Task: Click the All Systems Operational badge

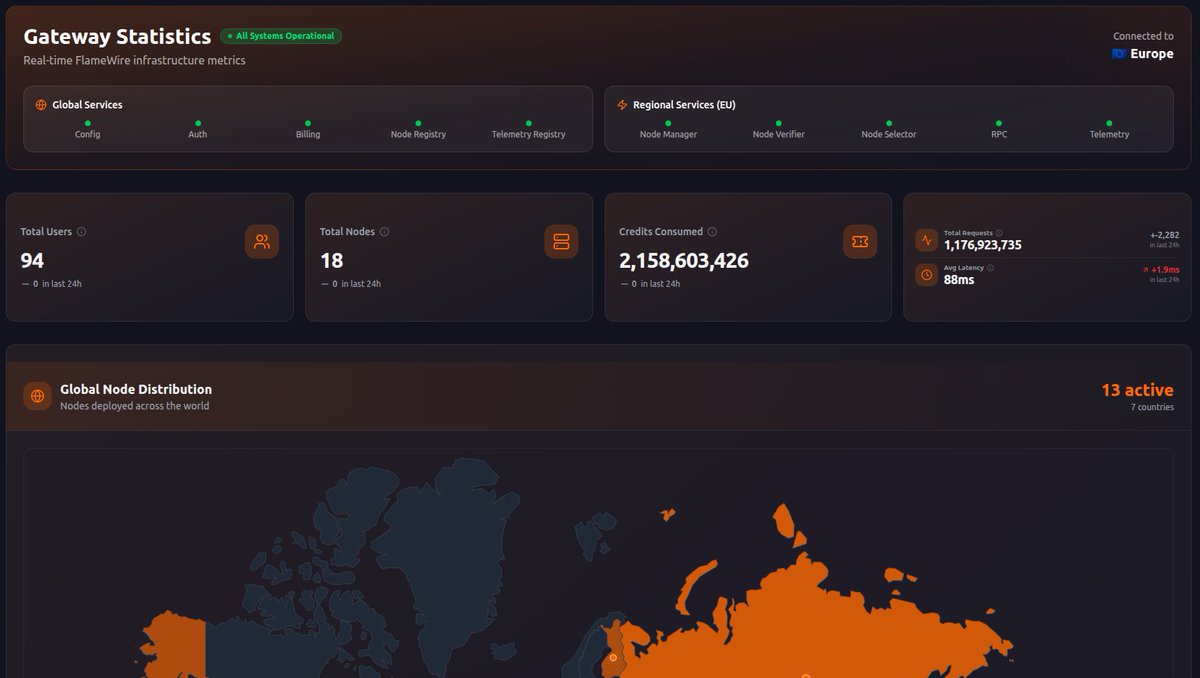Action: click(x=281, y=36)
